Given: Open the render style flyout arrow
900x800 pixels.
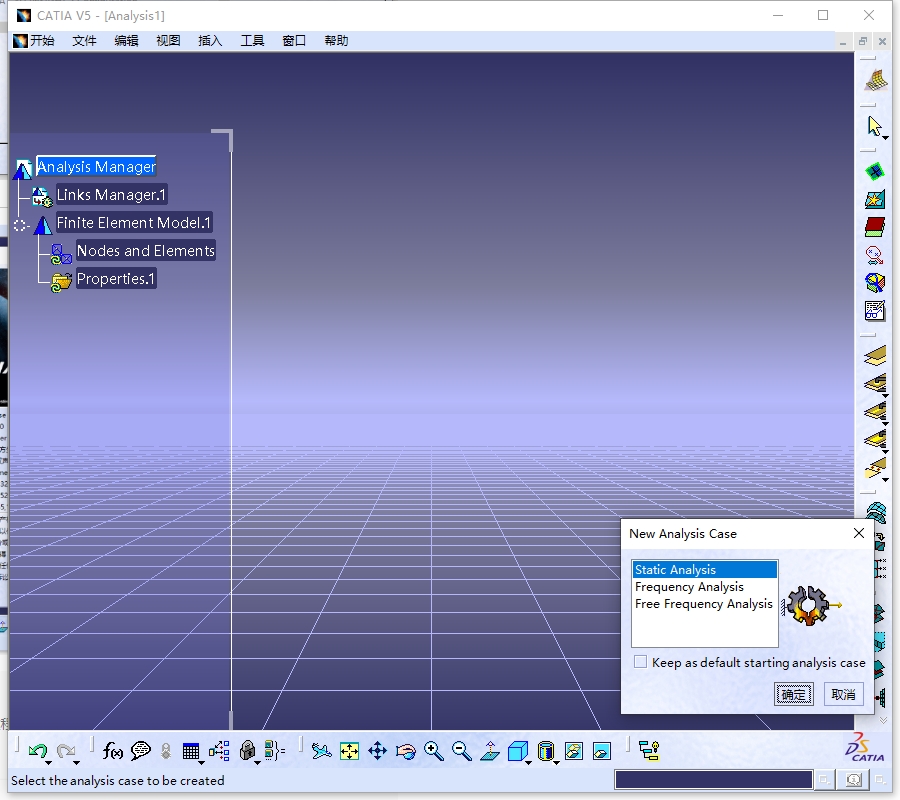Looking at the screenshot, I should click(556, 763).
